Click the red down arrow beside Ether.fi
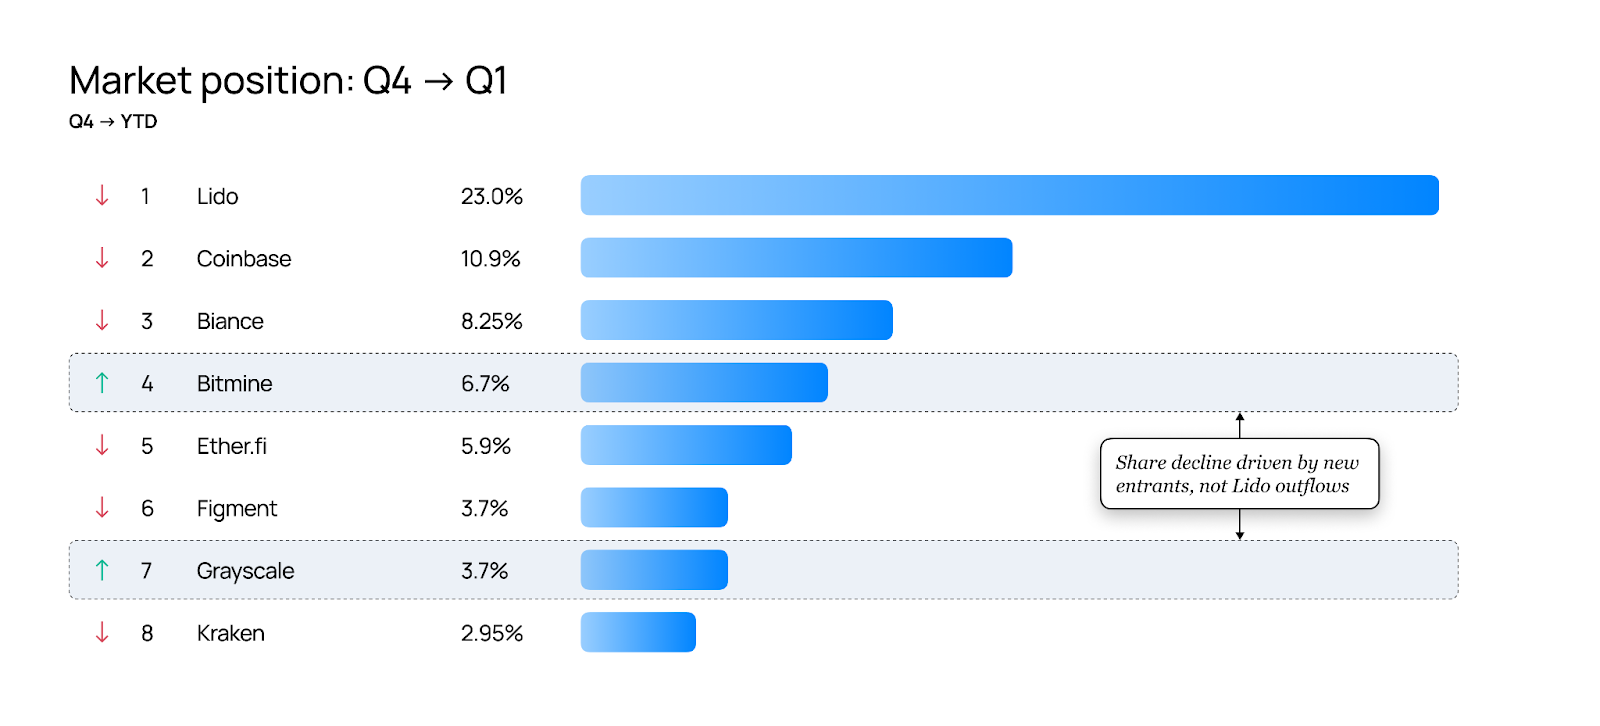Viewport: 1600px width, 726px height. [x=102, y=446]
